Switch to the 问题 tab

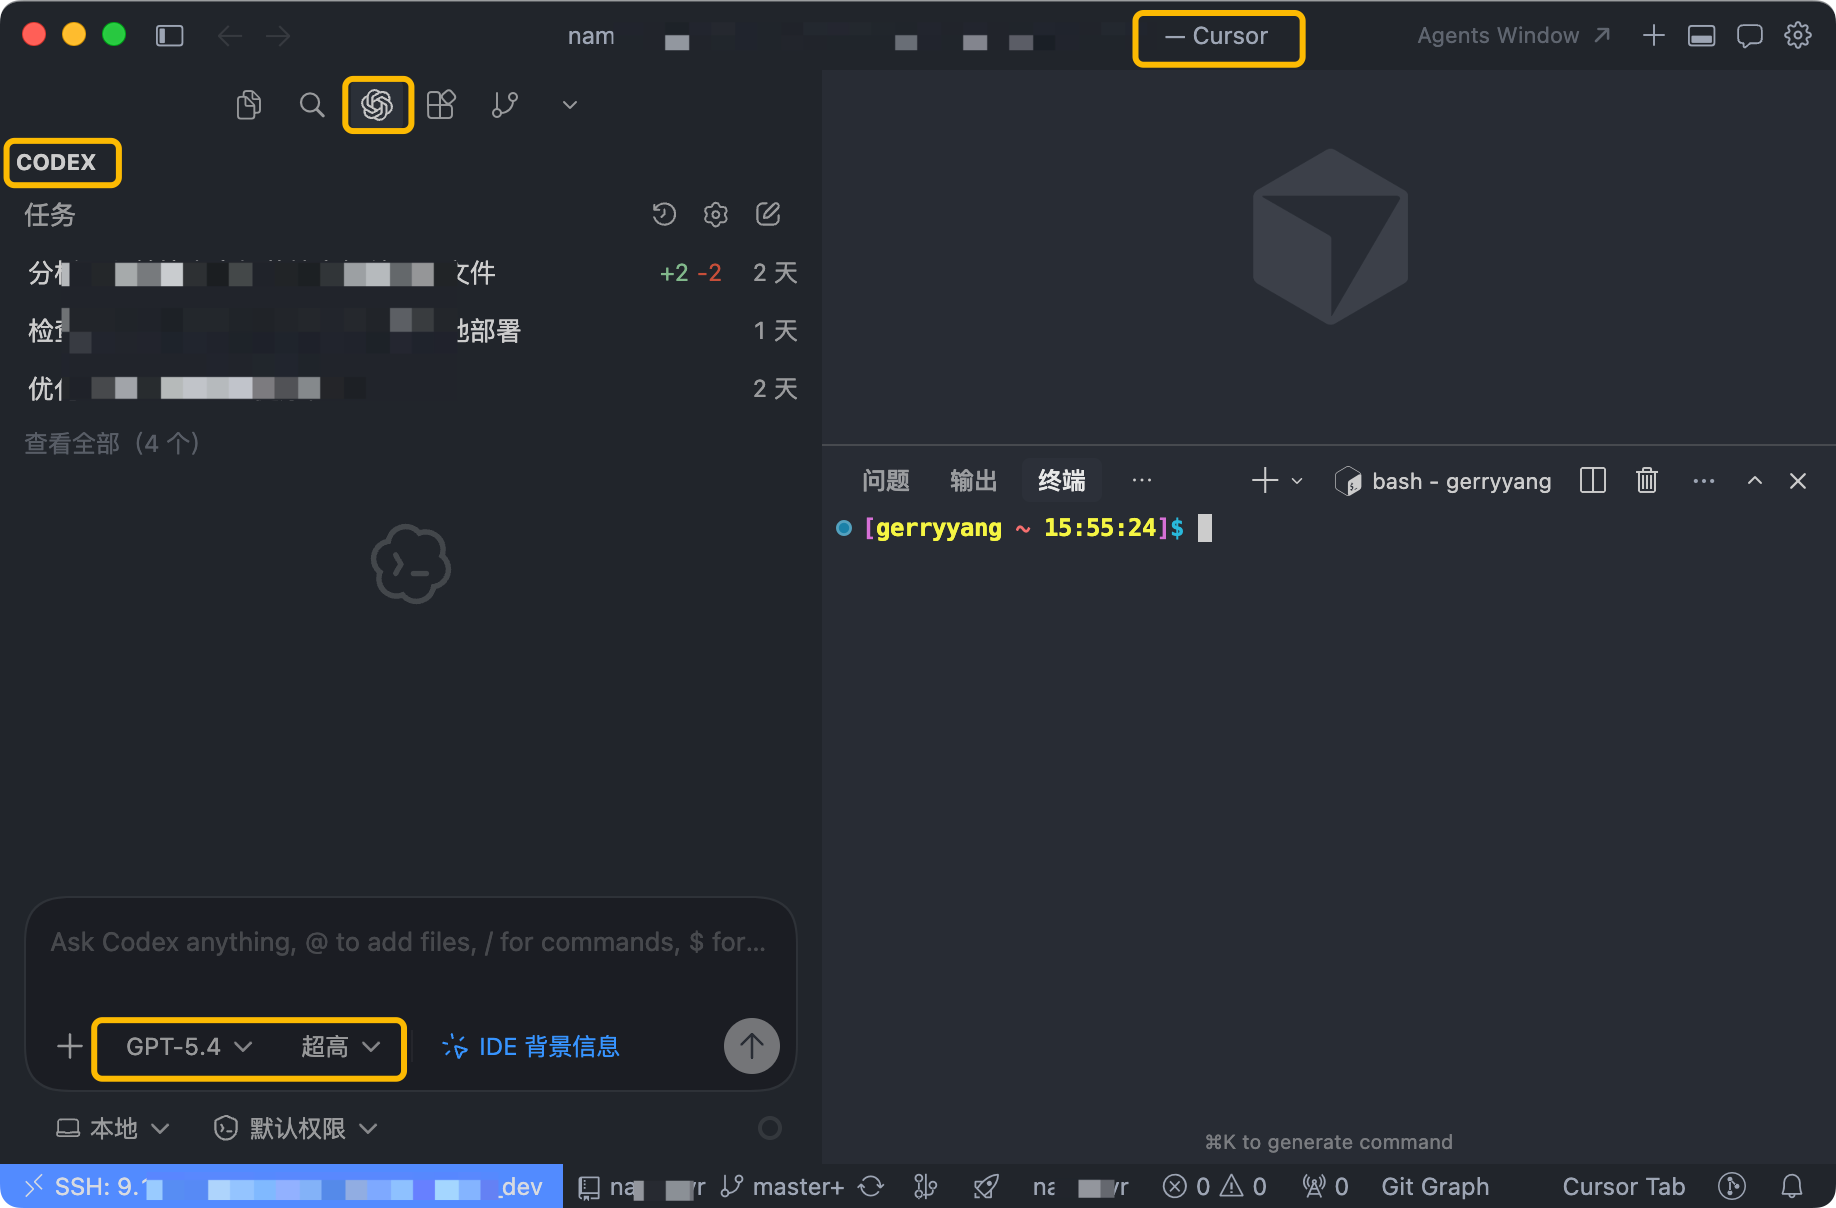click(886, 481)
